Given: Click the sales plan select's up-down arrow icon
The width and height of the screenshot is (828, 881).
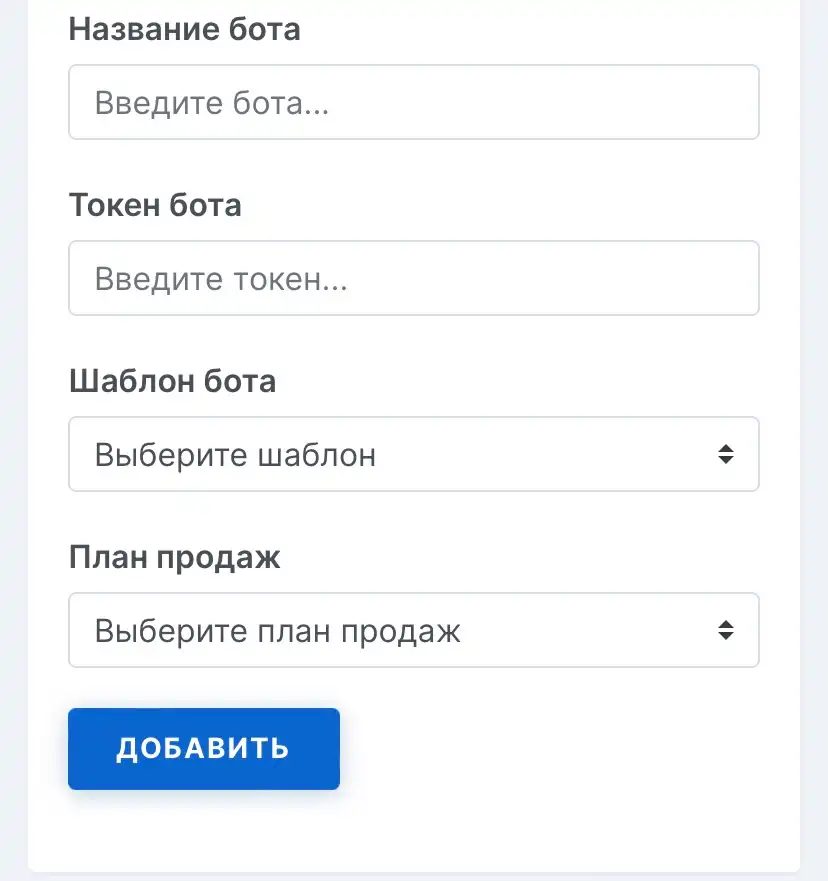Looking at the screenshot, I should pyautogui.click(x=726, y=630).
